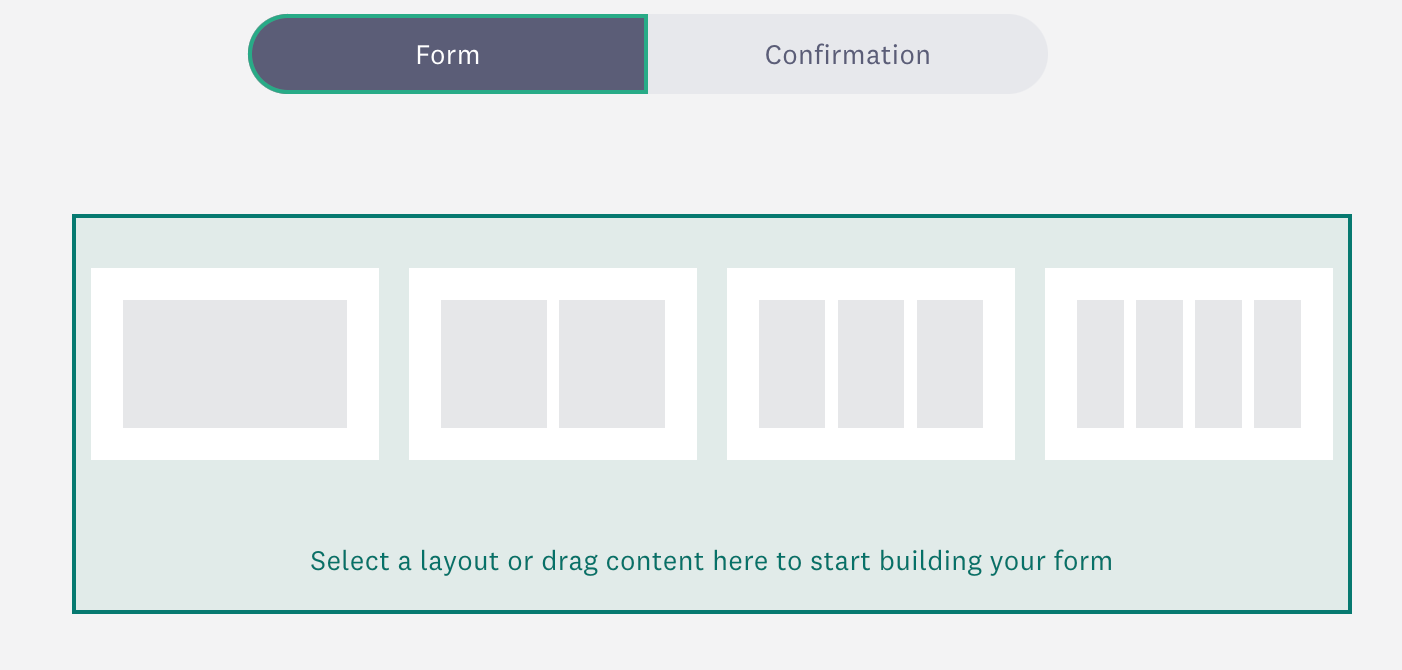Select the one-column layout thumbnail
The height and width of the screenshot is (670, 1402).
(x=235, y=364)
